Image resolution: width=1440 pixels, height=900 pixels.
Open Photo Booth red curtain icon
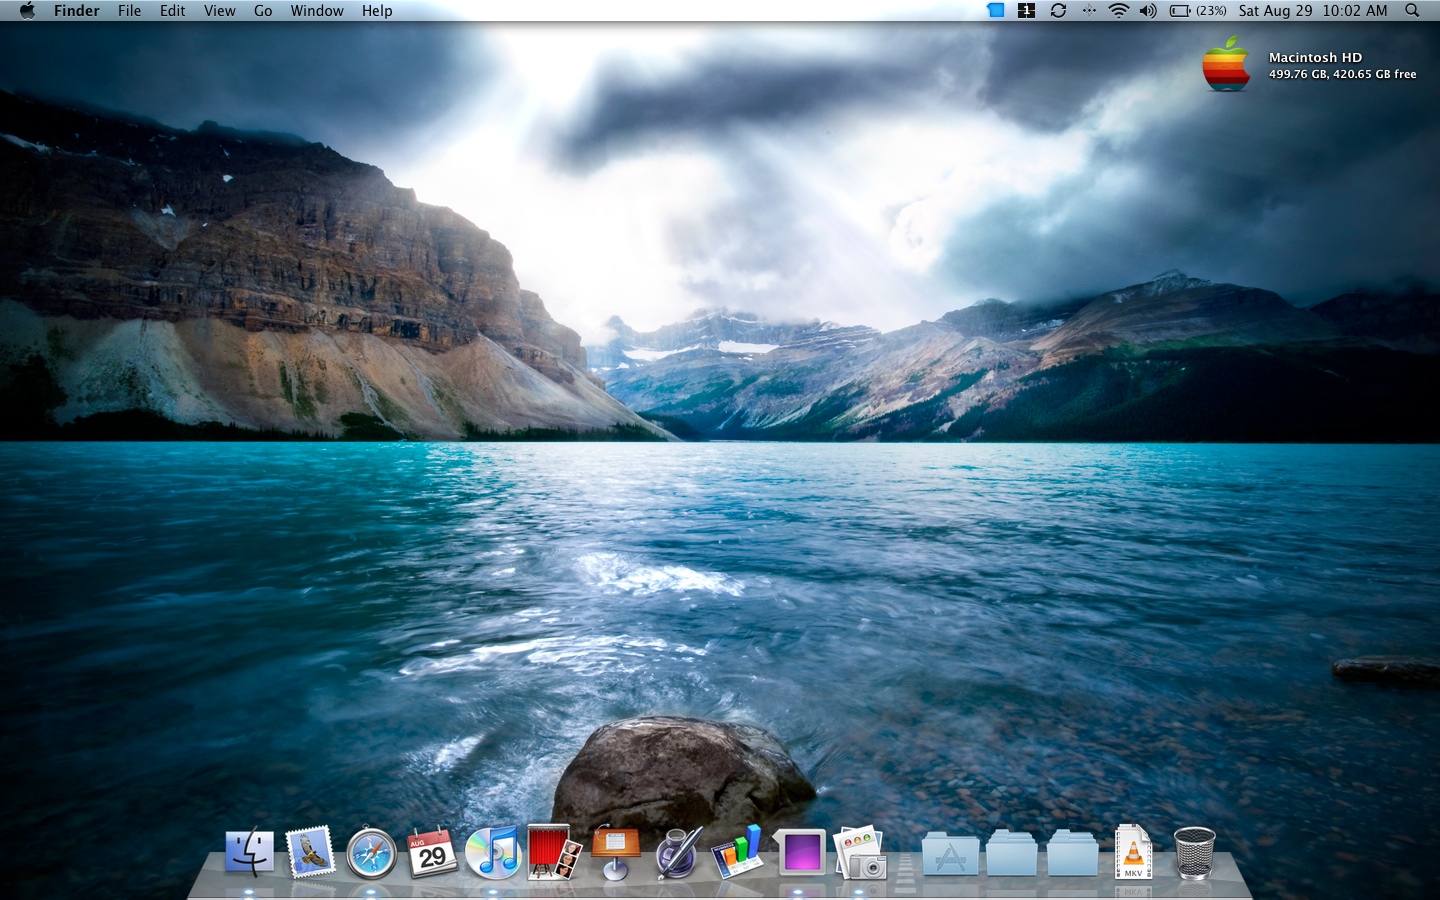pyautogui.click(x=555, y=852)
